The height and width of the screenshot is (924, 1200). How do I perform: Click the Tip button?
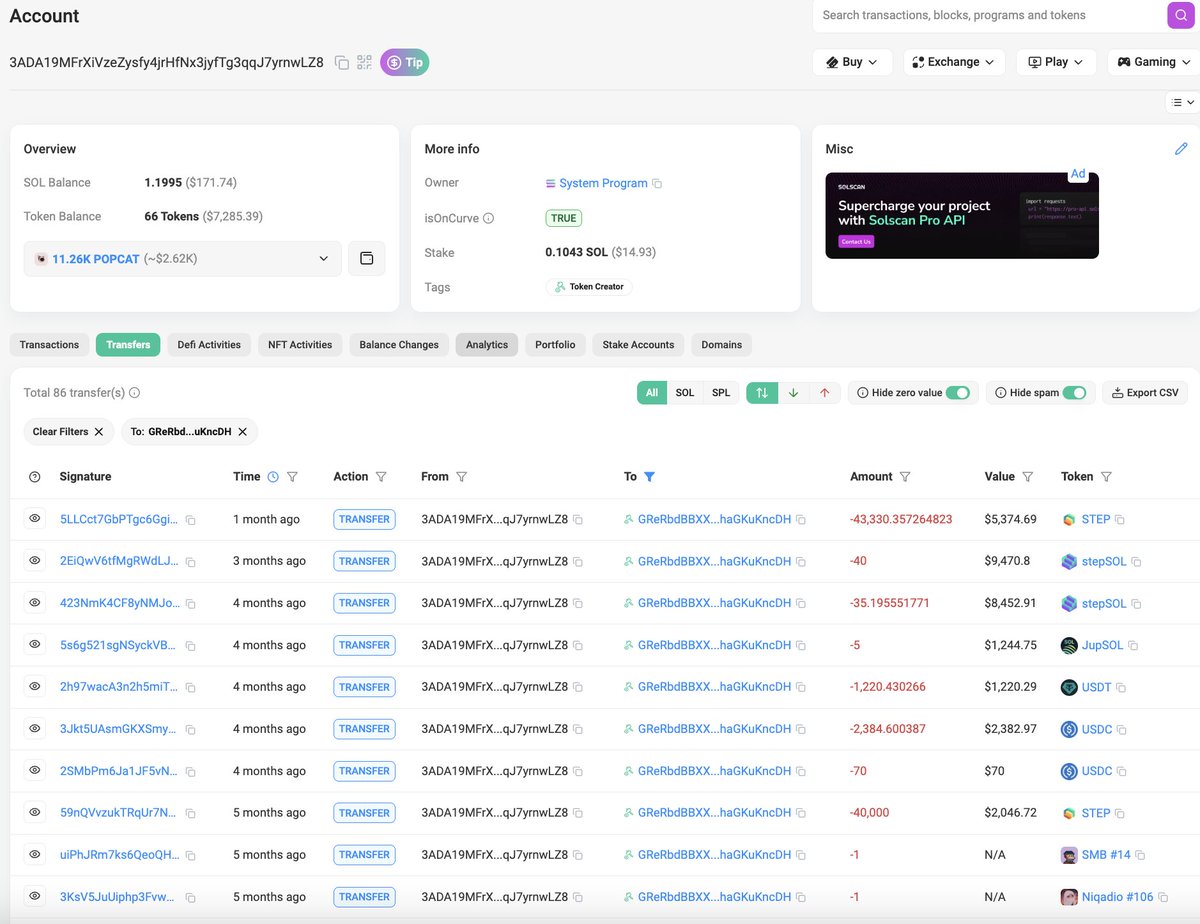tap(404, 62)
